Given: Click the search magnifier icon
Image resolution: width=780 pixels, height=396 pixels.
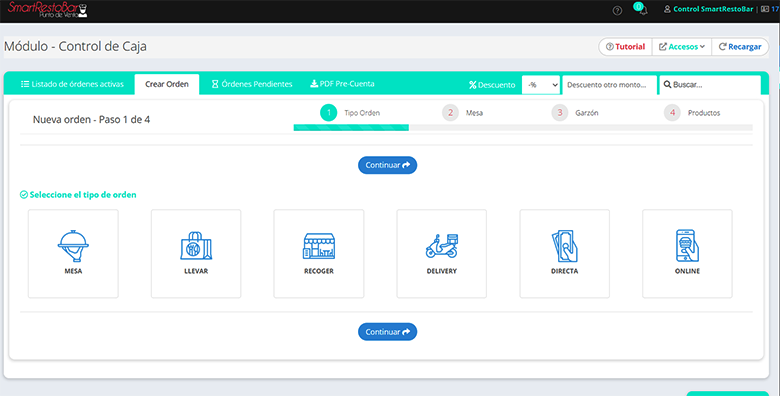Looking at the screenshot, I should (x=668, y=85).
